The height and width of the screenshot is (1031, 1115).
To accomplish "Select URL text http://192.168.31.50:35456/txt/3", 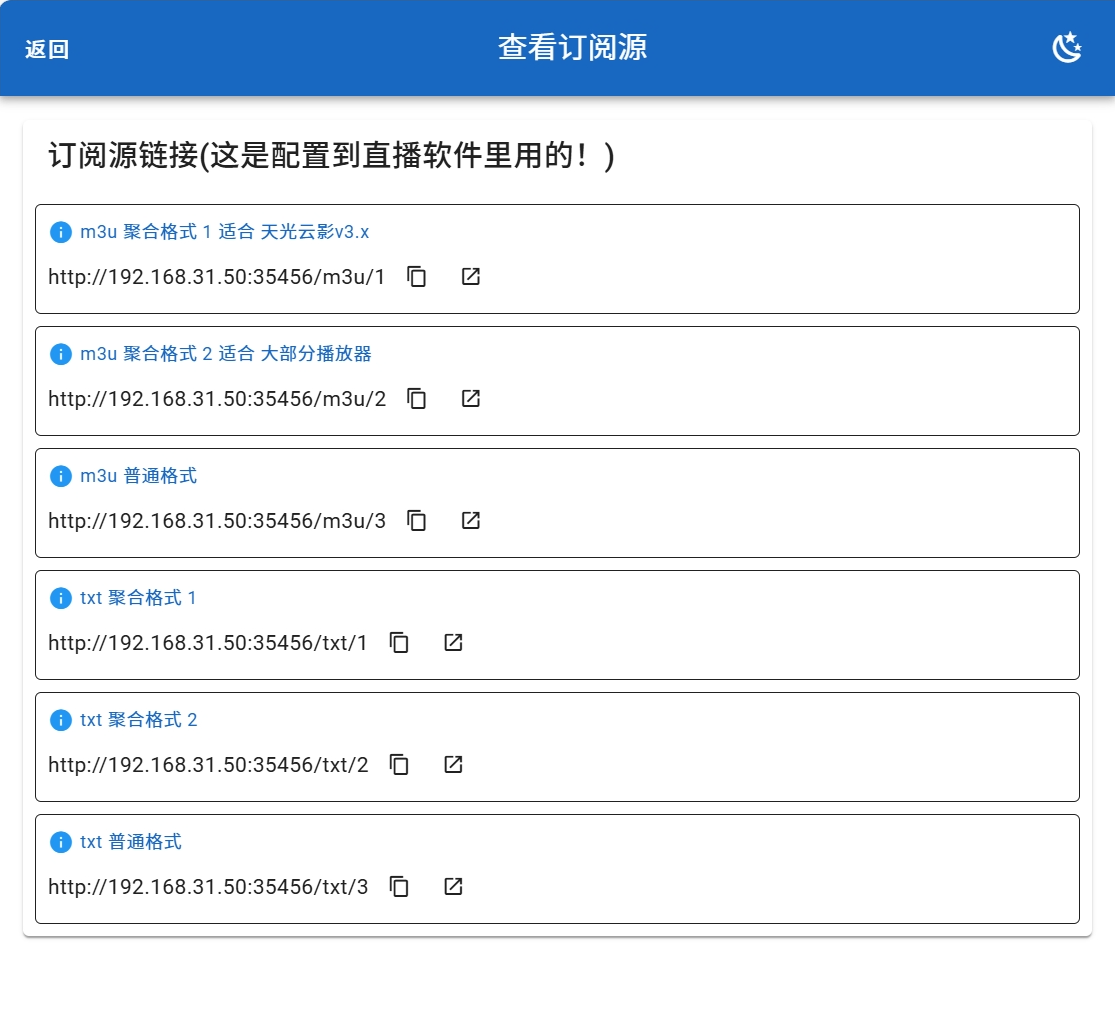I will [x=208, y=887].
